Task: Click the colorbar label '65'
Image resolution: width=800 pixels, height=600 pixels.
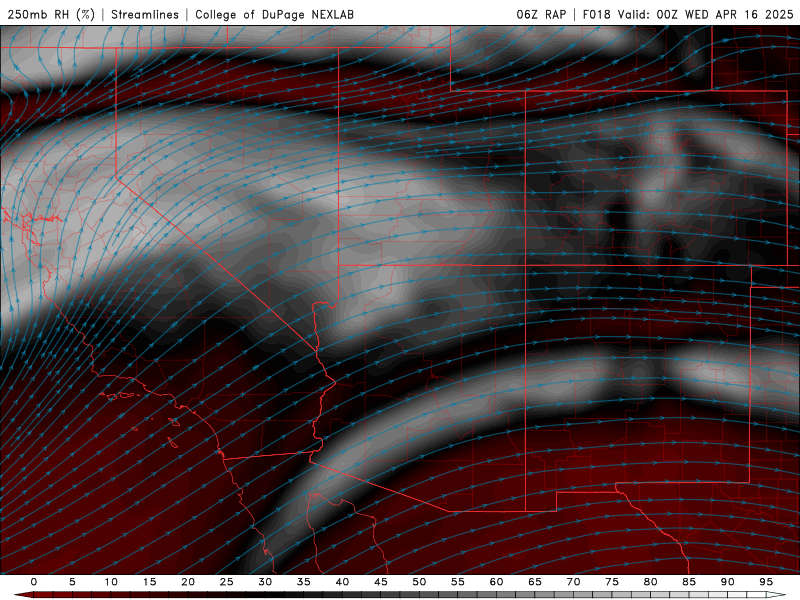Action: tap(535, 582)
